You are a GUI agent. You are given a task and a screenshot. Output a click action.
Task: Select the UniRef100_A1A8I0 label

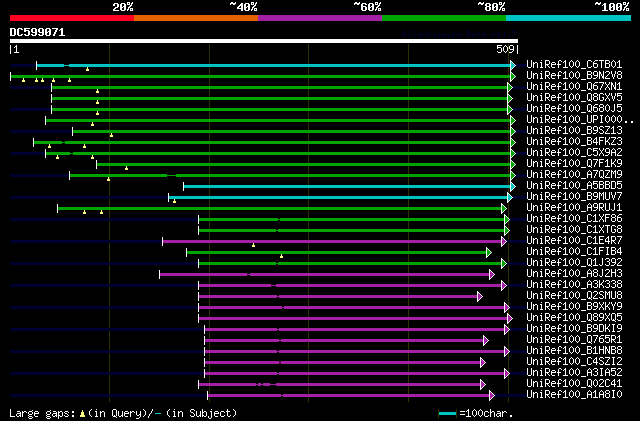tap(574, 395)
